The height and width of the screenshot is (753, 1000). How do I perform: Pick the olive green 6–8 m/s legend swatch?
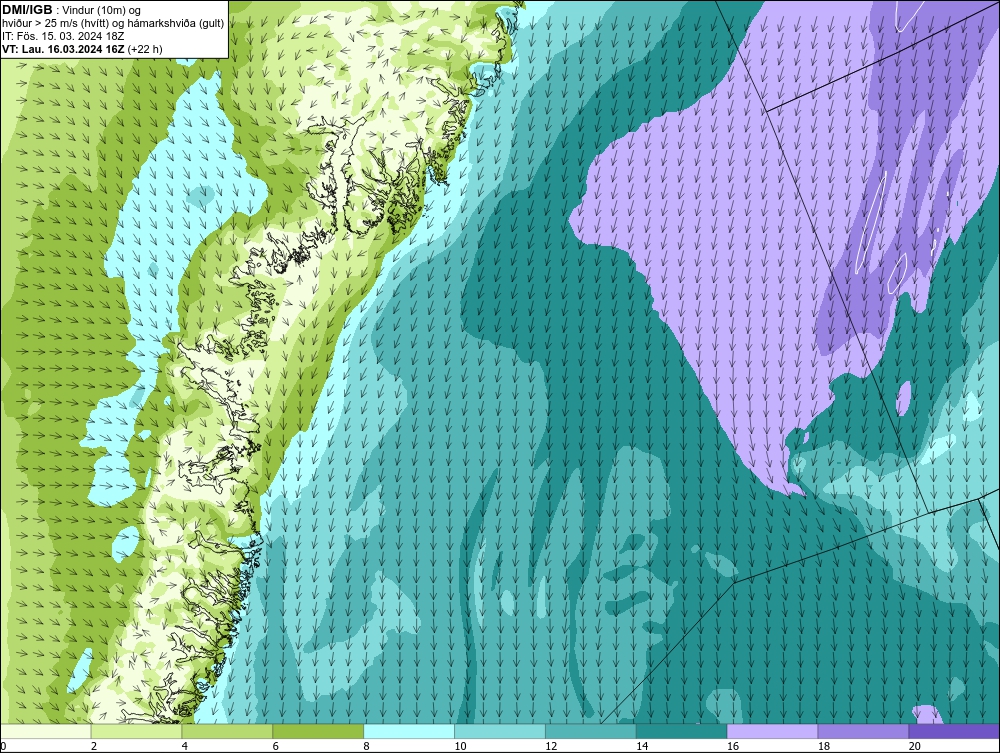click(318, 731)
